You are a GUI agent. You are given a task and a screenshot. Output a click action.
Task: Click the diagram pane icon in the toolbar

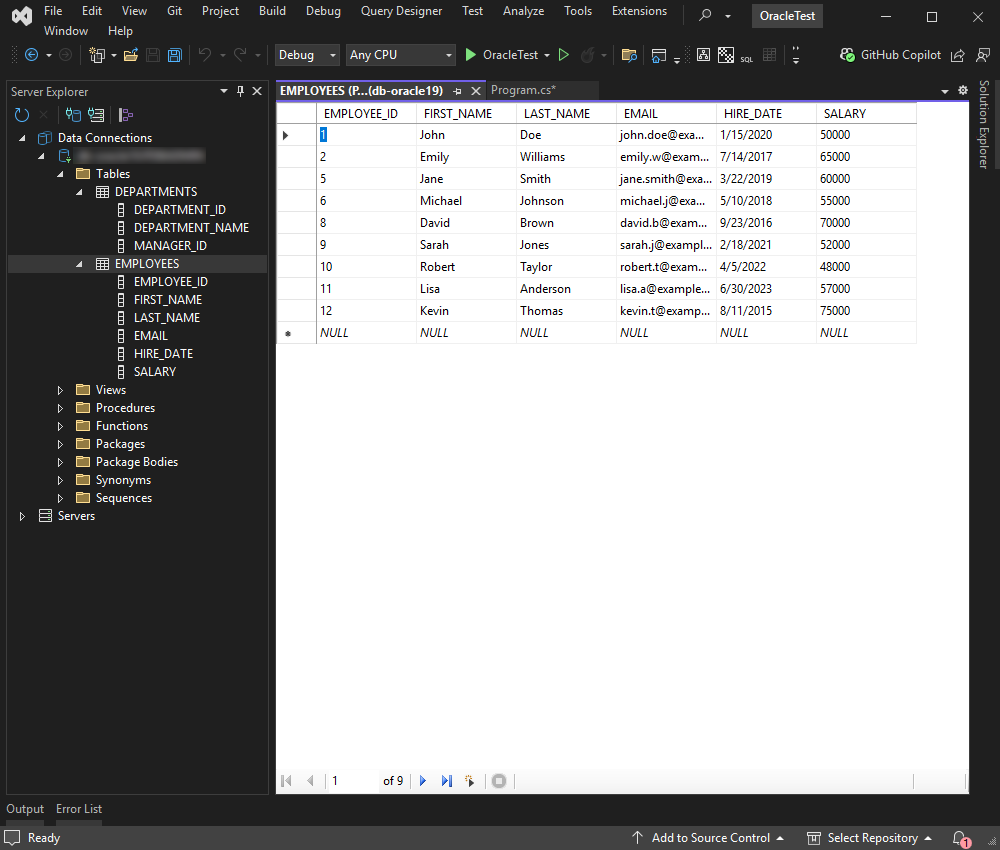[703, 54]
